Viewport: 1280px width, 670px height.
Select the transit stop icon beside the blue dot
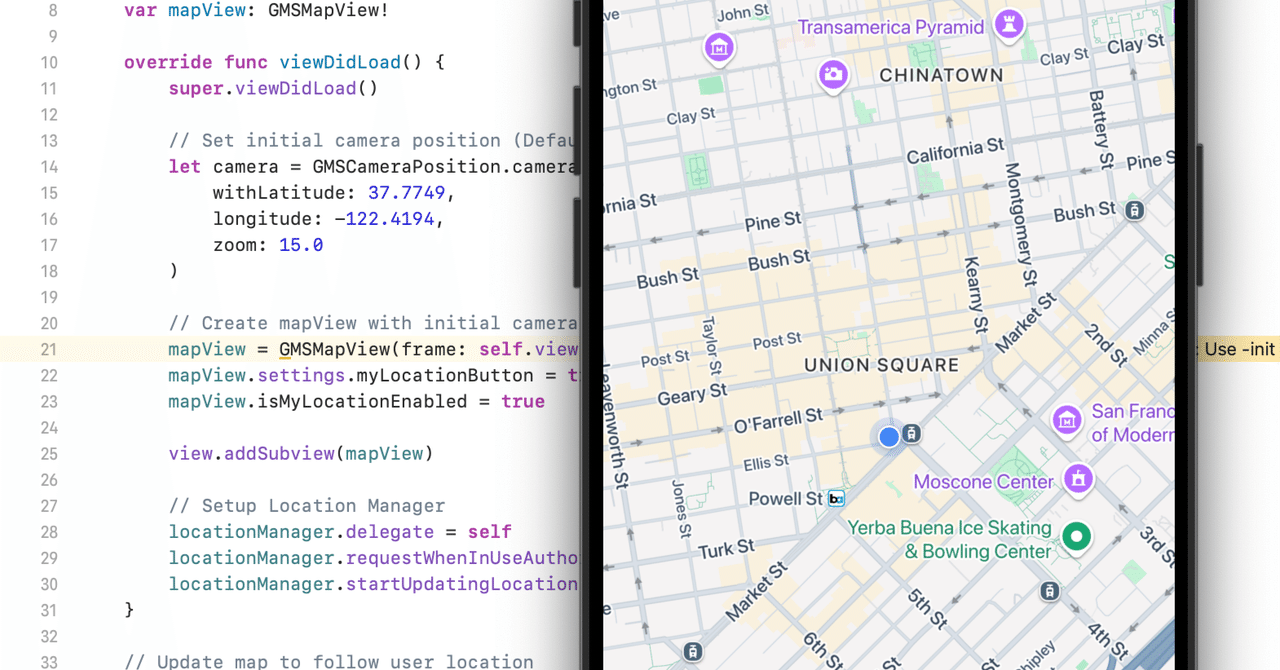click(911, 434)
